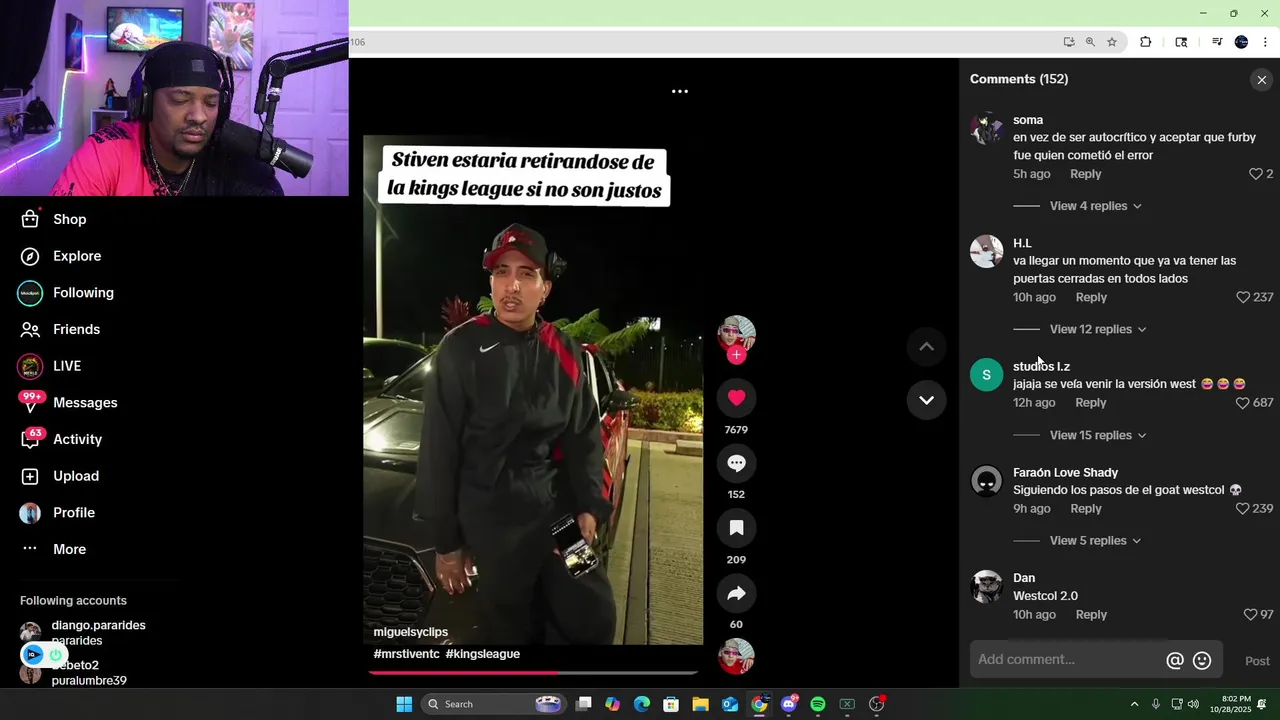Expand View 5 replies under Faraón Love Shady
Screen dimensions: 1280x720
pos(1095,541)
